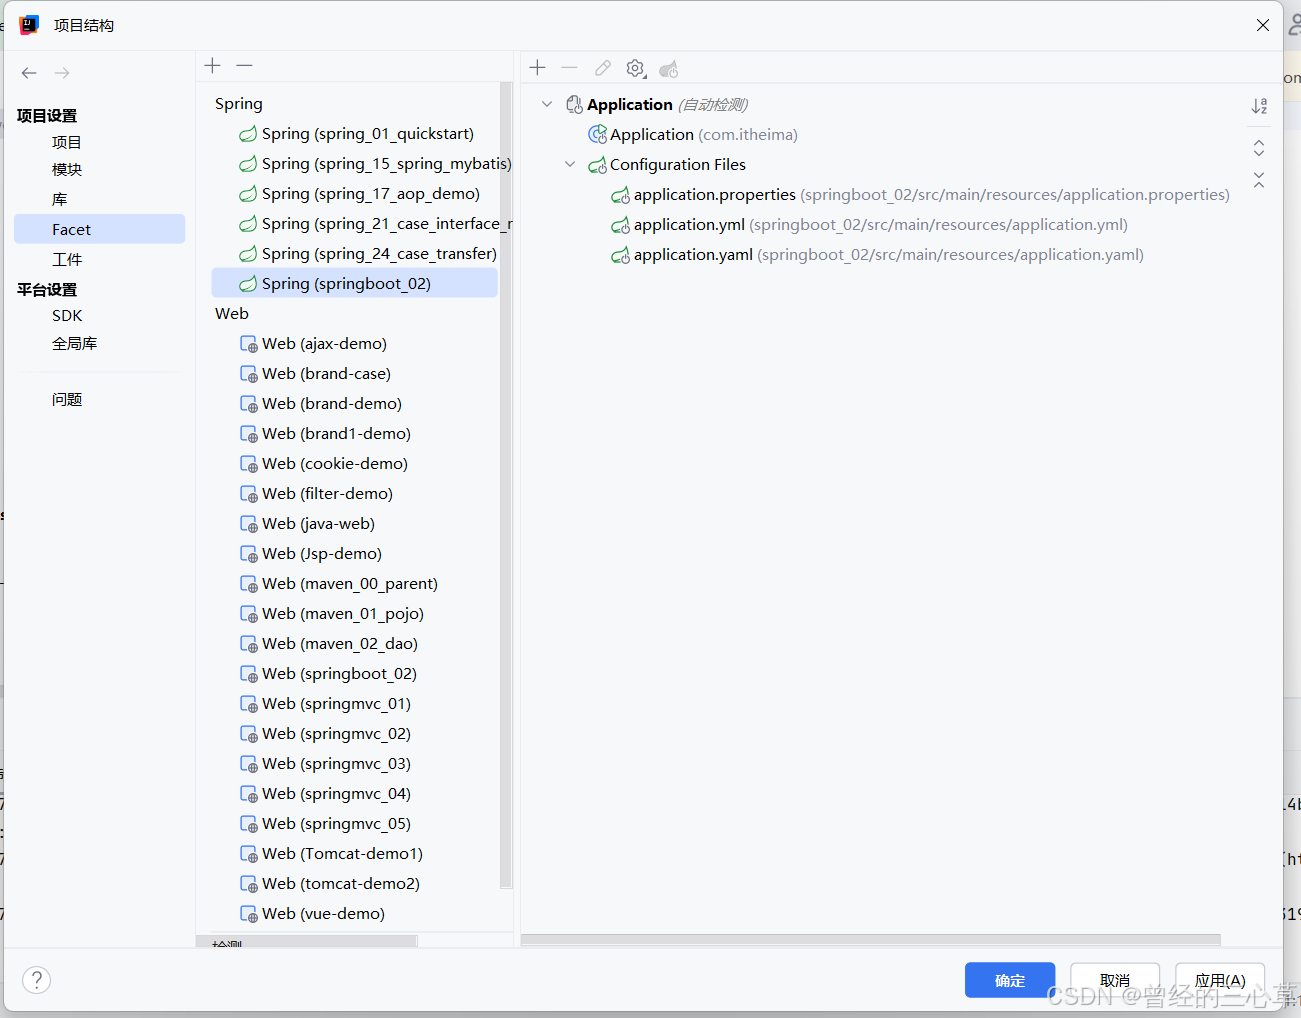Select the Web group header

232,314
